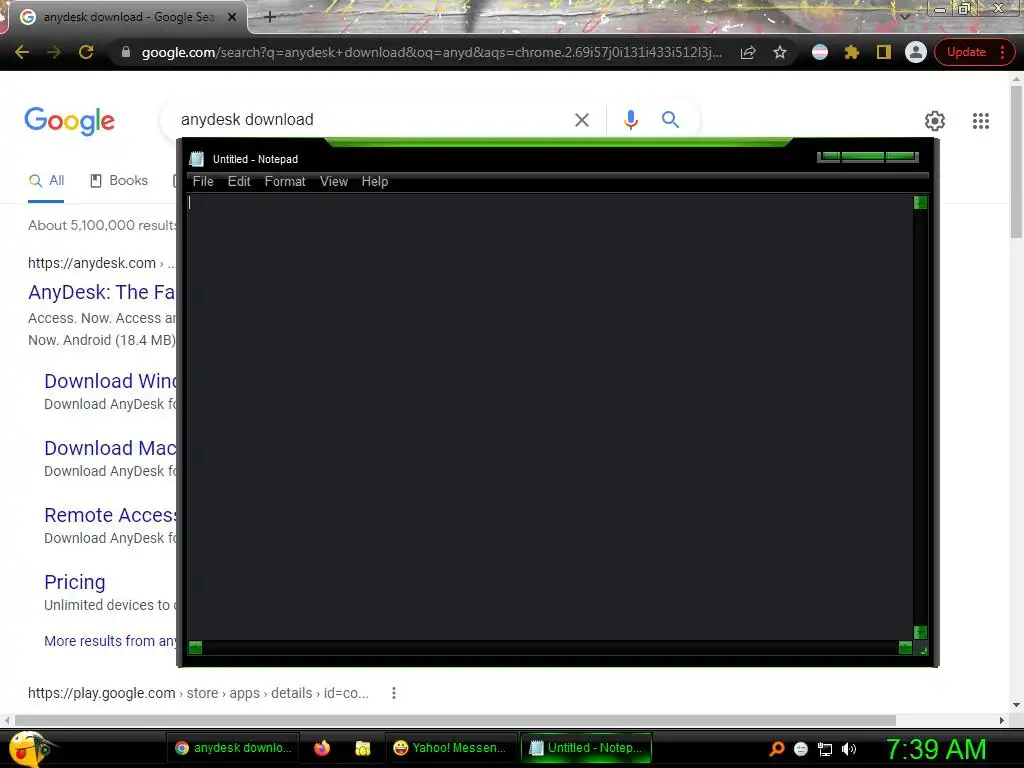Screen dimensions: 1024x768
Task: Click Chrome's vertical scrollbar thumb
Action: [x=1016, y=161]
